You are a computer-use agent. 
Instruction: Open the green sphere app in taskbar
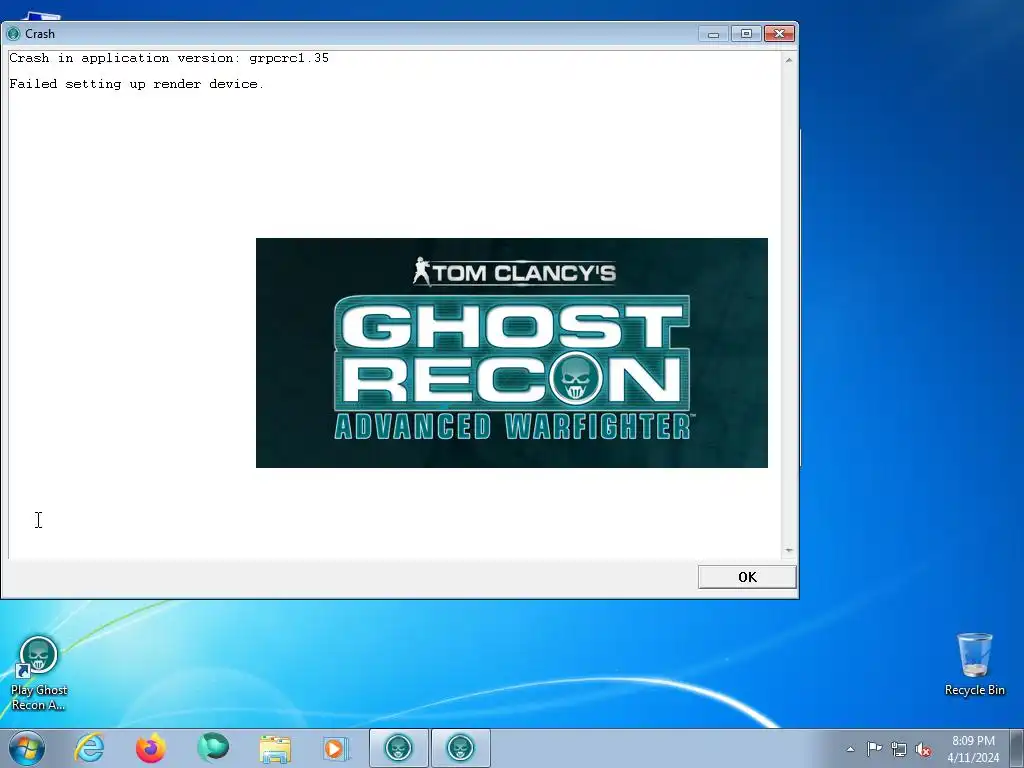213,748
